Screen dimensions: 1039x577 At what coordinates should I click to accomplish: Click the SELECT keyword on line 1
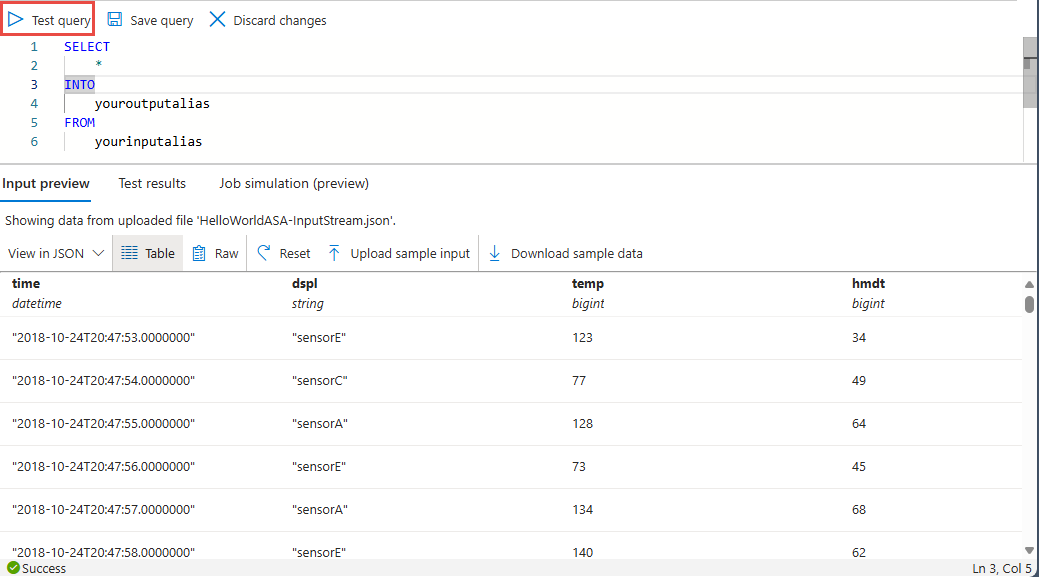(87, 46)
